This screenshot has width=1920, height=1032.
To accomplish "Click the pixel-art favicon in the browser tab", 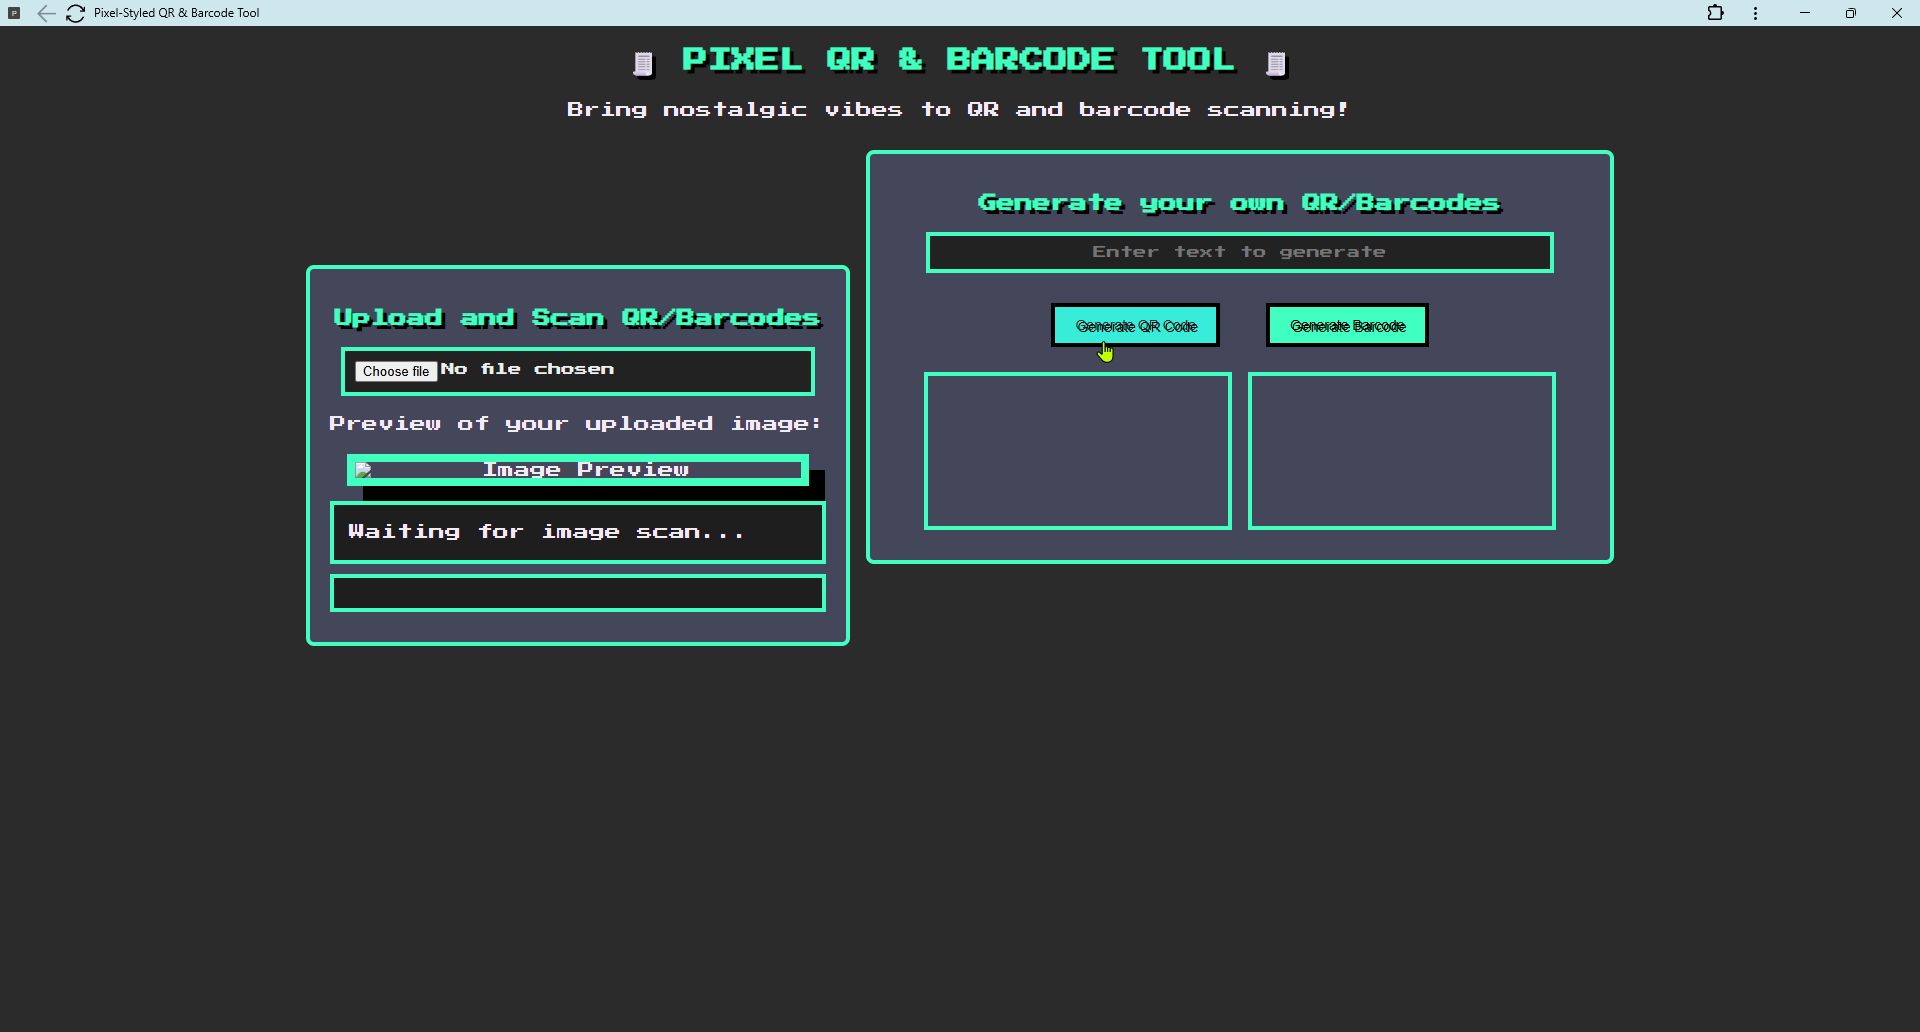I will point(15,13).
